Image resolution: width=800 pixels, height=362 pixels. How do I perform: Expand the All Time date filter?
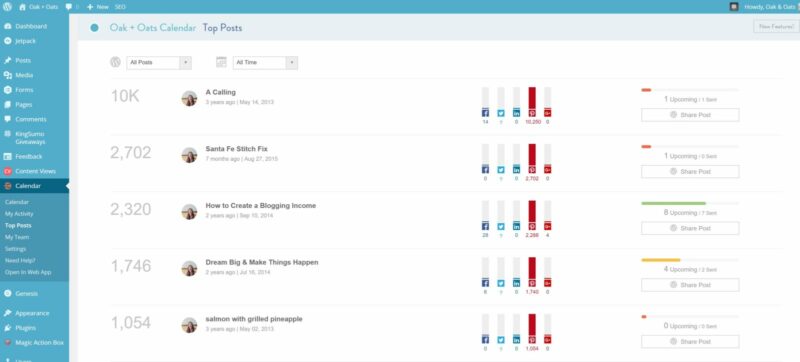(x=265, y=63)
